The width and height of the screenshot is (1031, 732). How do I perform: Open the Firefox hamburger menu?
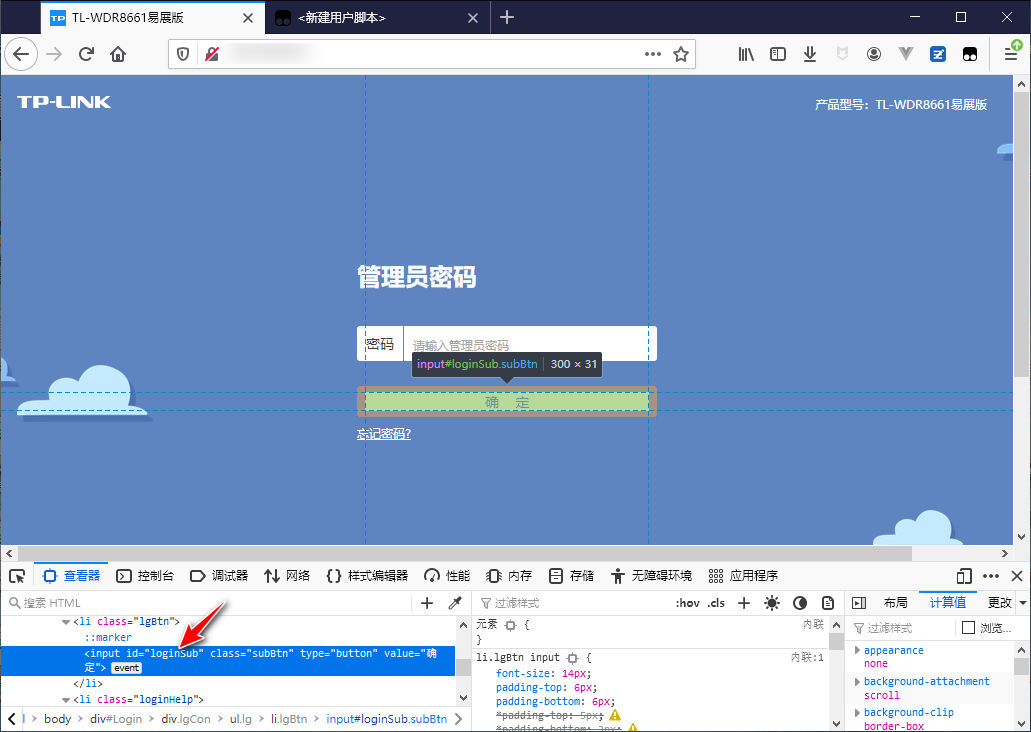pyautogui.click(x=1011, y=54)
